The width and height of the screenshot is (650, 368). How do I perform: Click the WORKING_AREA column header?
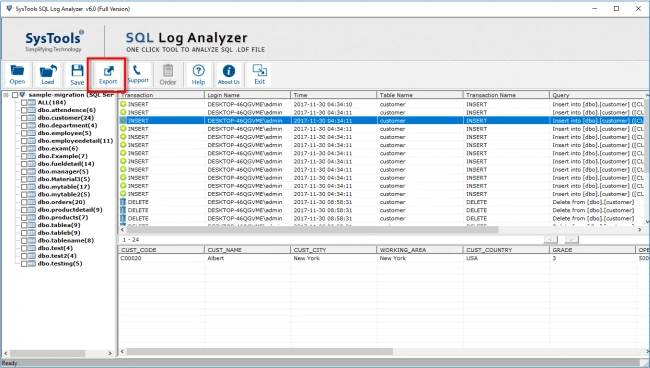pyautogui.click(x=420, y=250)
